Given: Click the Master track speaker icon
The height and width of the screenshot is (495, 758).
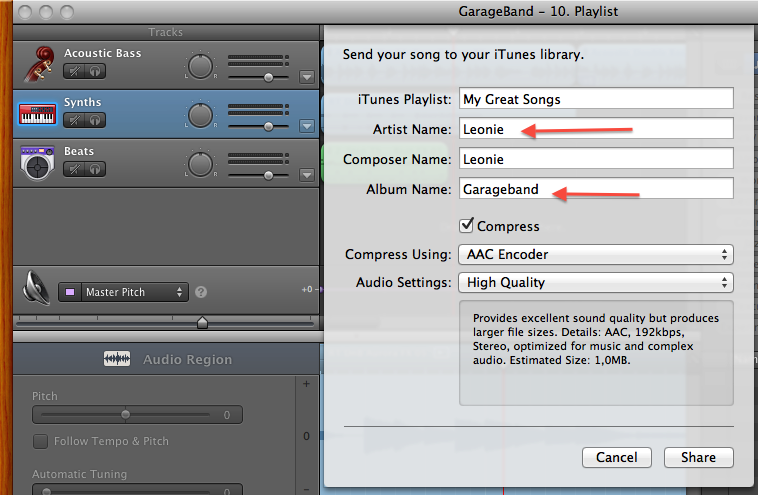Looking at the screenshot, I should (x=37, y=288).
